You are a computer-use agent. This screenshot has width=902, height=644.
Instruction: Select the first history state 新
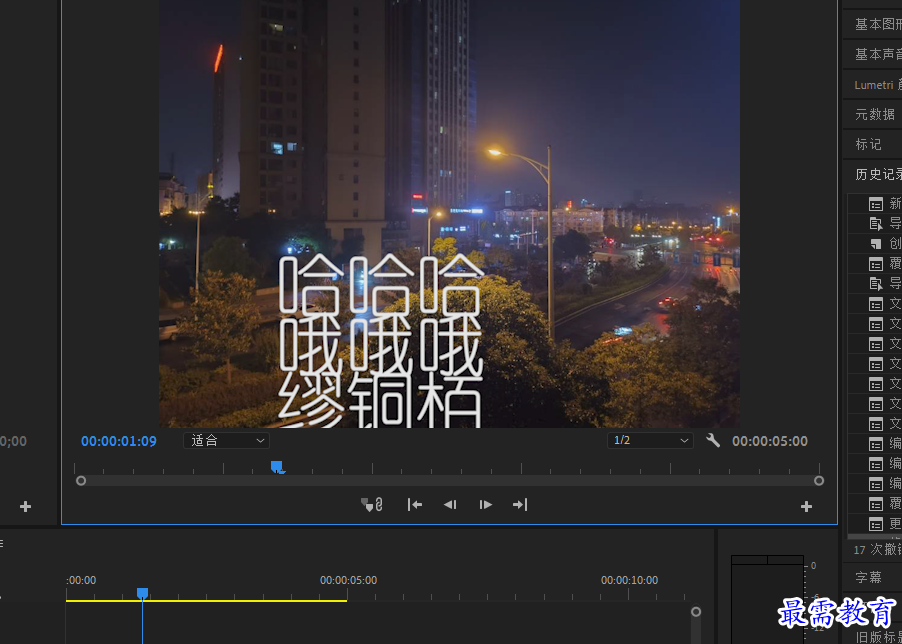875,204
